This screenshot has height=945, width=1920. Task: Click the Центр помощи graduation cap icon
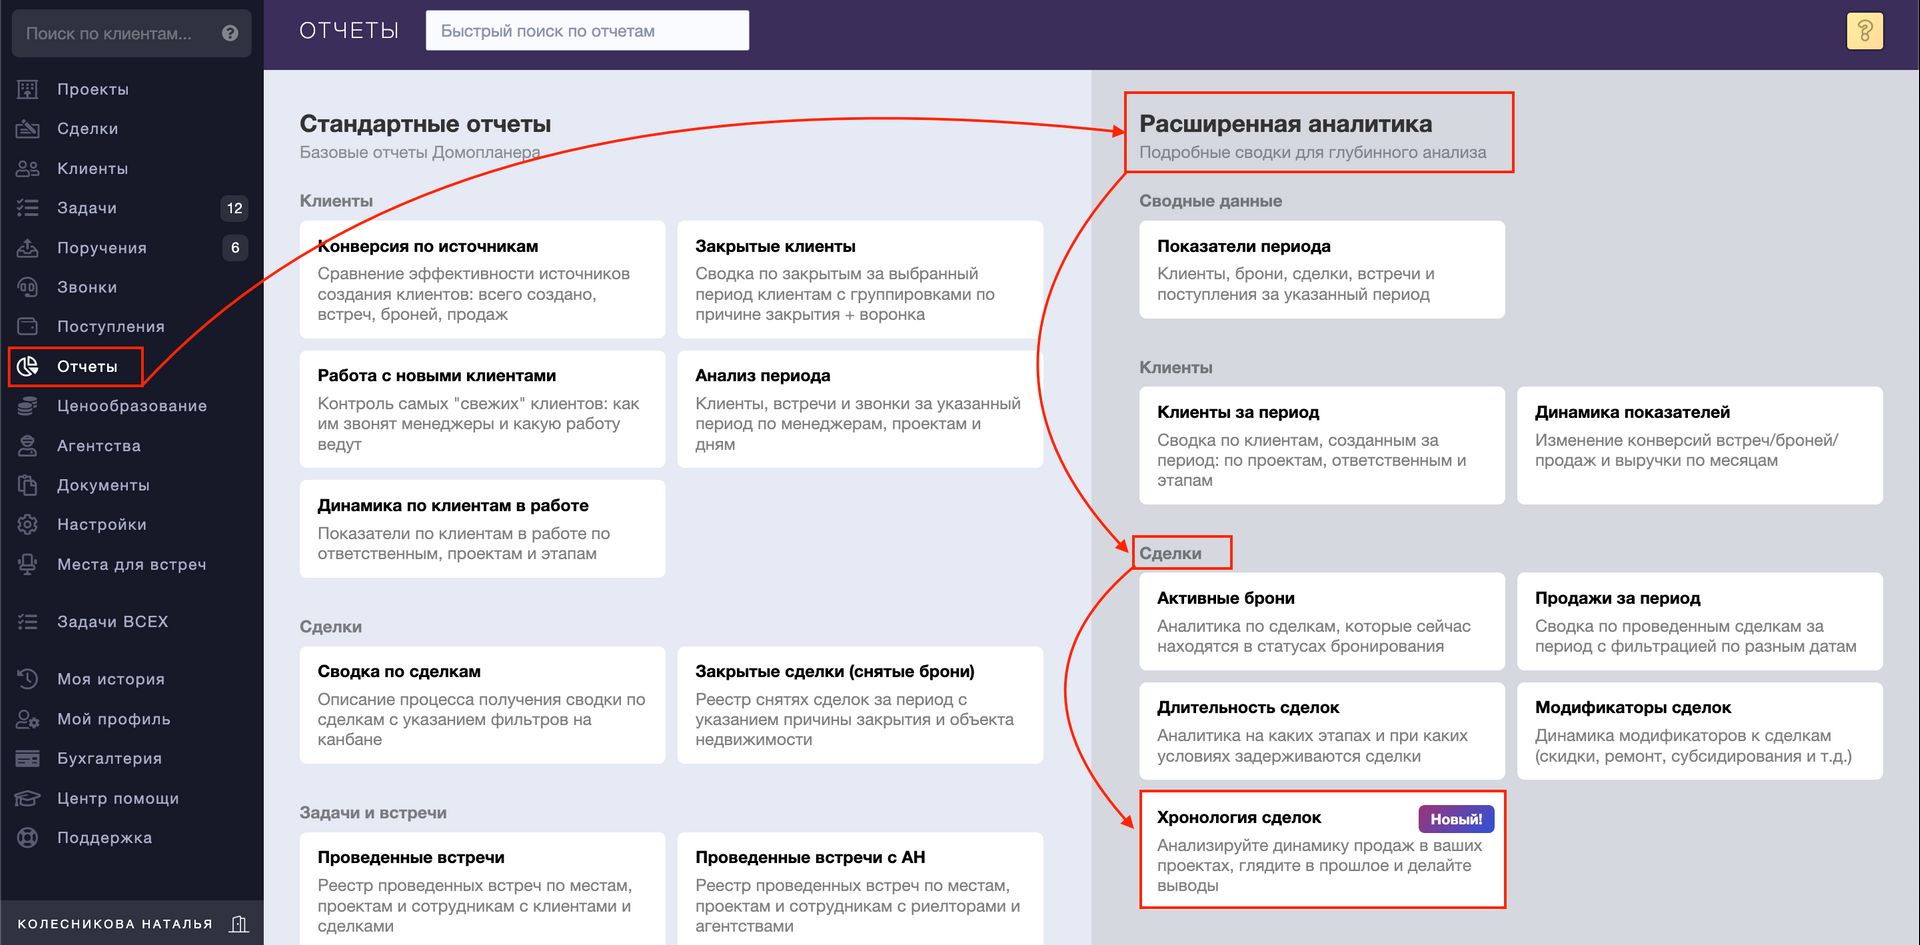click(x=28, y=798)
